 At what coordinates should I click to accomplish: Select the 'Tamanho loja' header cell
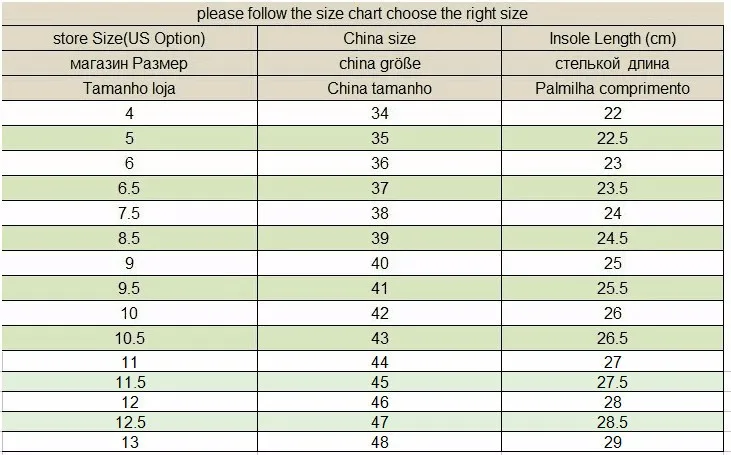[129, 88]
